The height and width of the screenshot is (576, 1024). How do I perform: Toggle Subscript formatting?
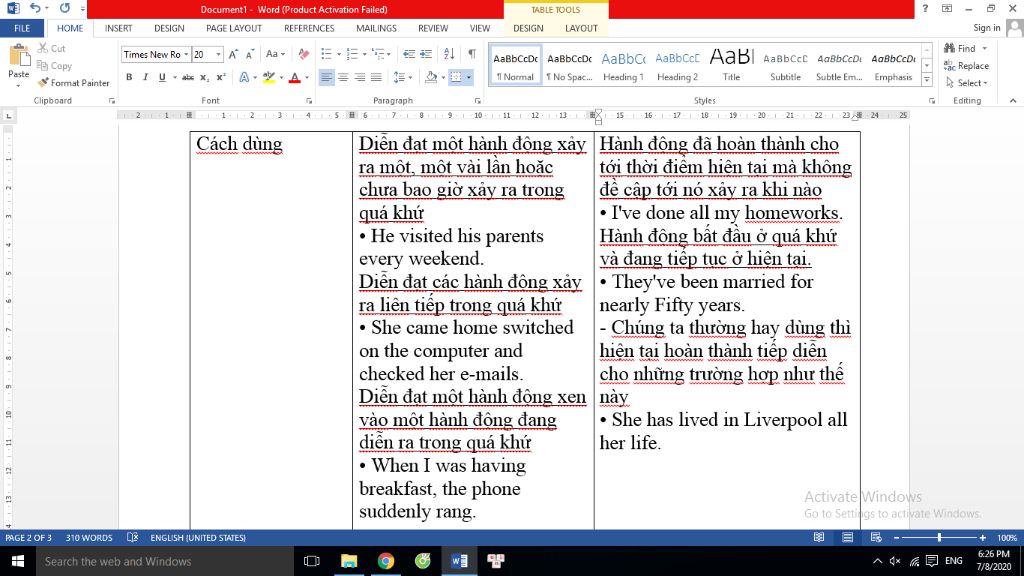click(204, 77)
